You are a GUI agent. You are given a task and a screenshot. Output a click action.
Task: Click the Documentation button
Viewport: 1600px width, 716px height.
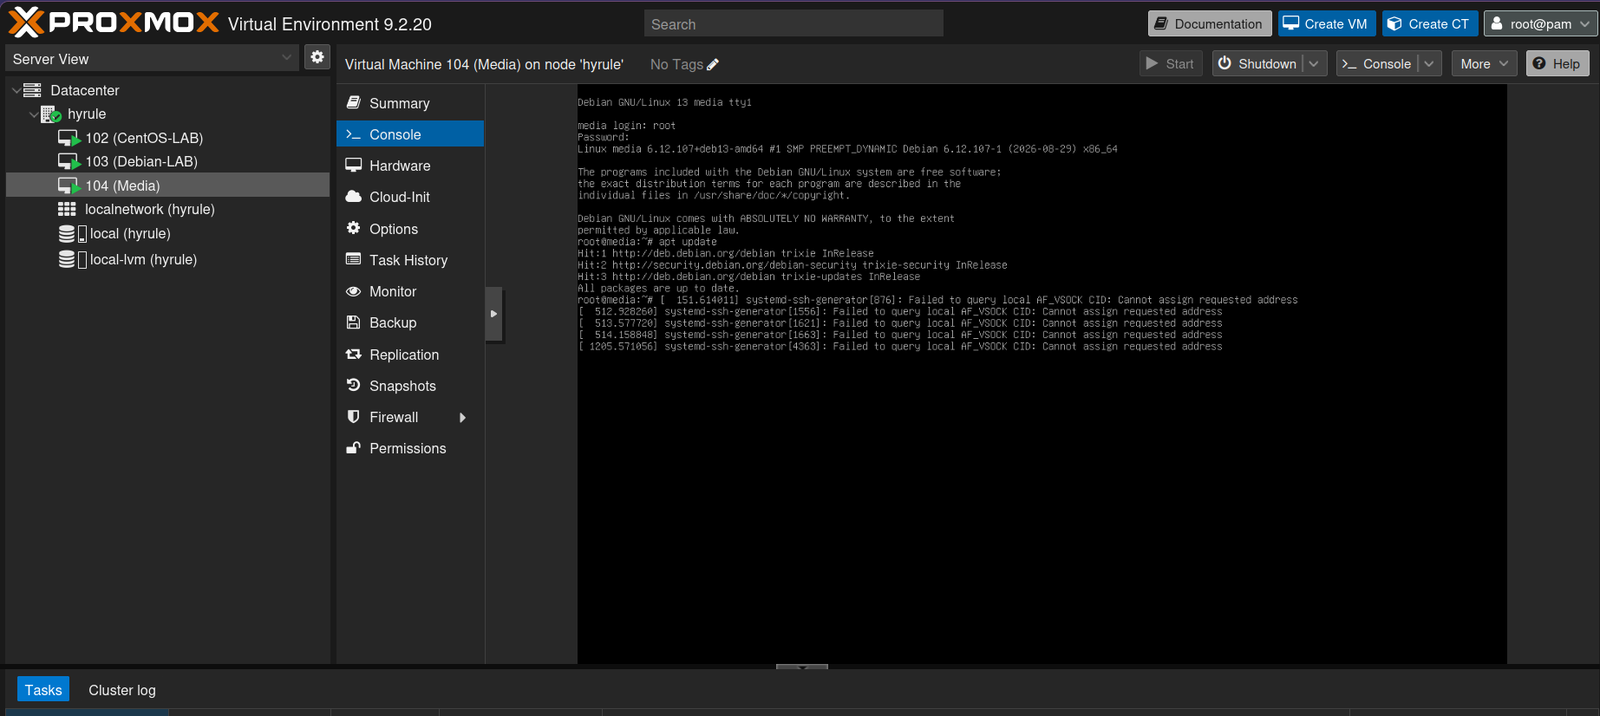pos(1210,24)
